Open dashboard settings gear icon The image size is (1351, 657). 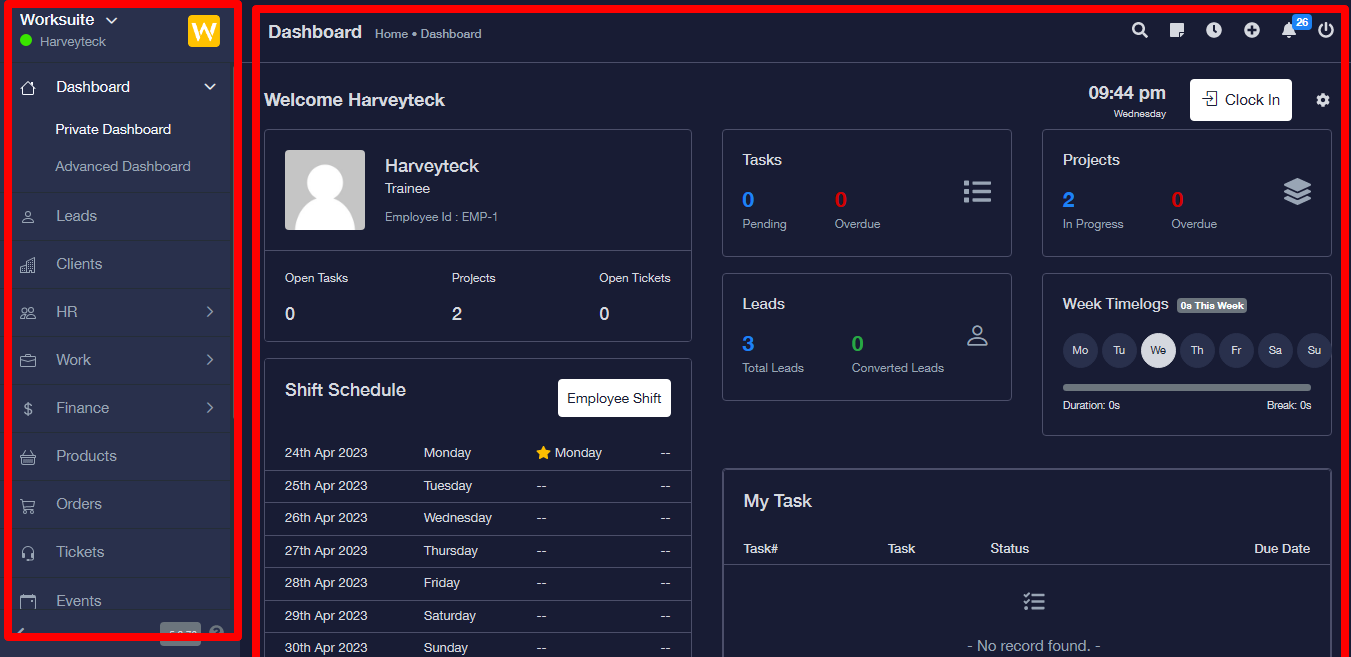coord(1323,100)
